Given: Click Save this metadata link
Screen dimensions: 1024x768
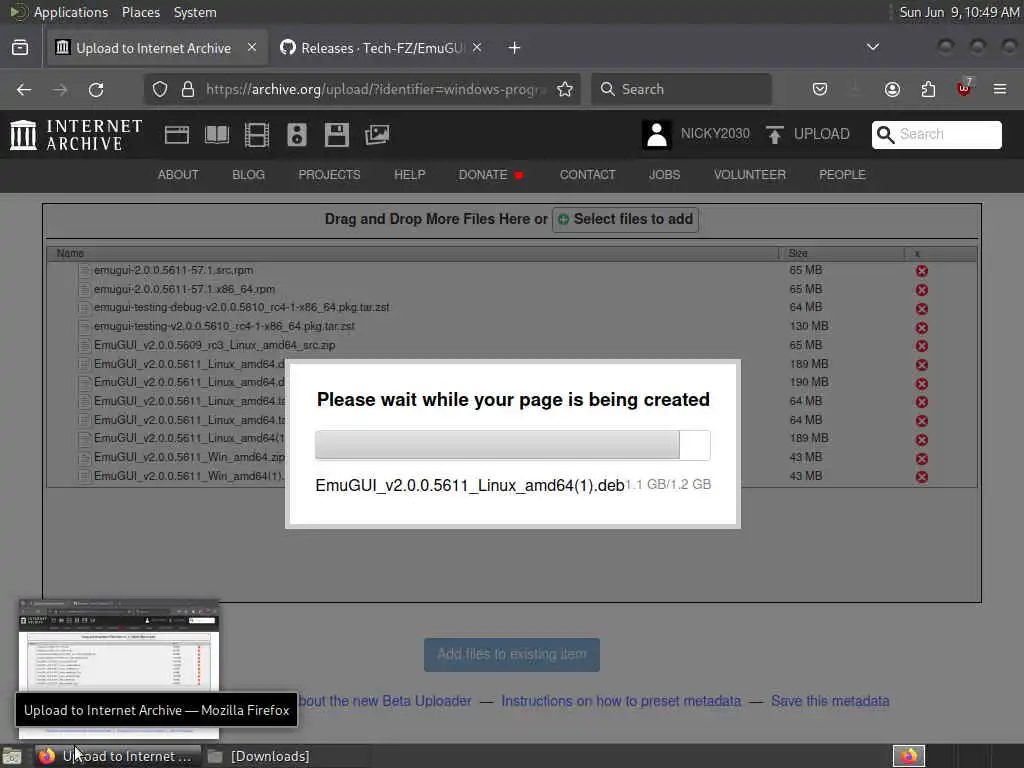Looking at the screenshot, I should point(830,701).
